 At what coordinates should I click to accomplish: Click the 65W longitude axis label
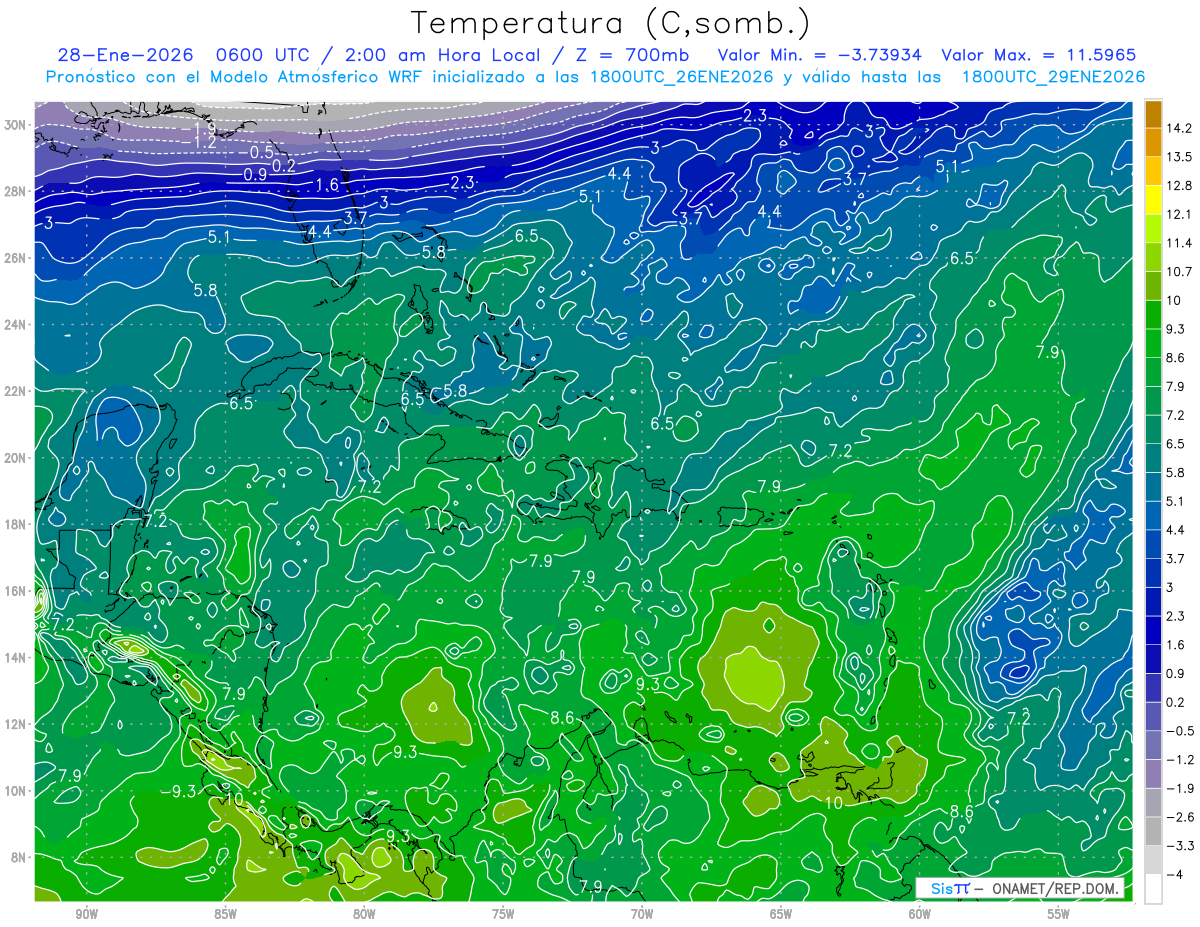(781, 914)
